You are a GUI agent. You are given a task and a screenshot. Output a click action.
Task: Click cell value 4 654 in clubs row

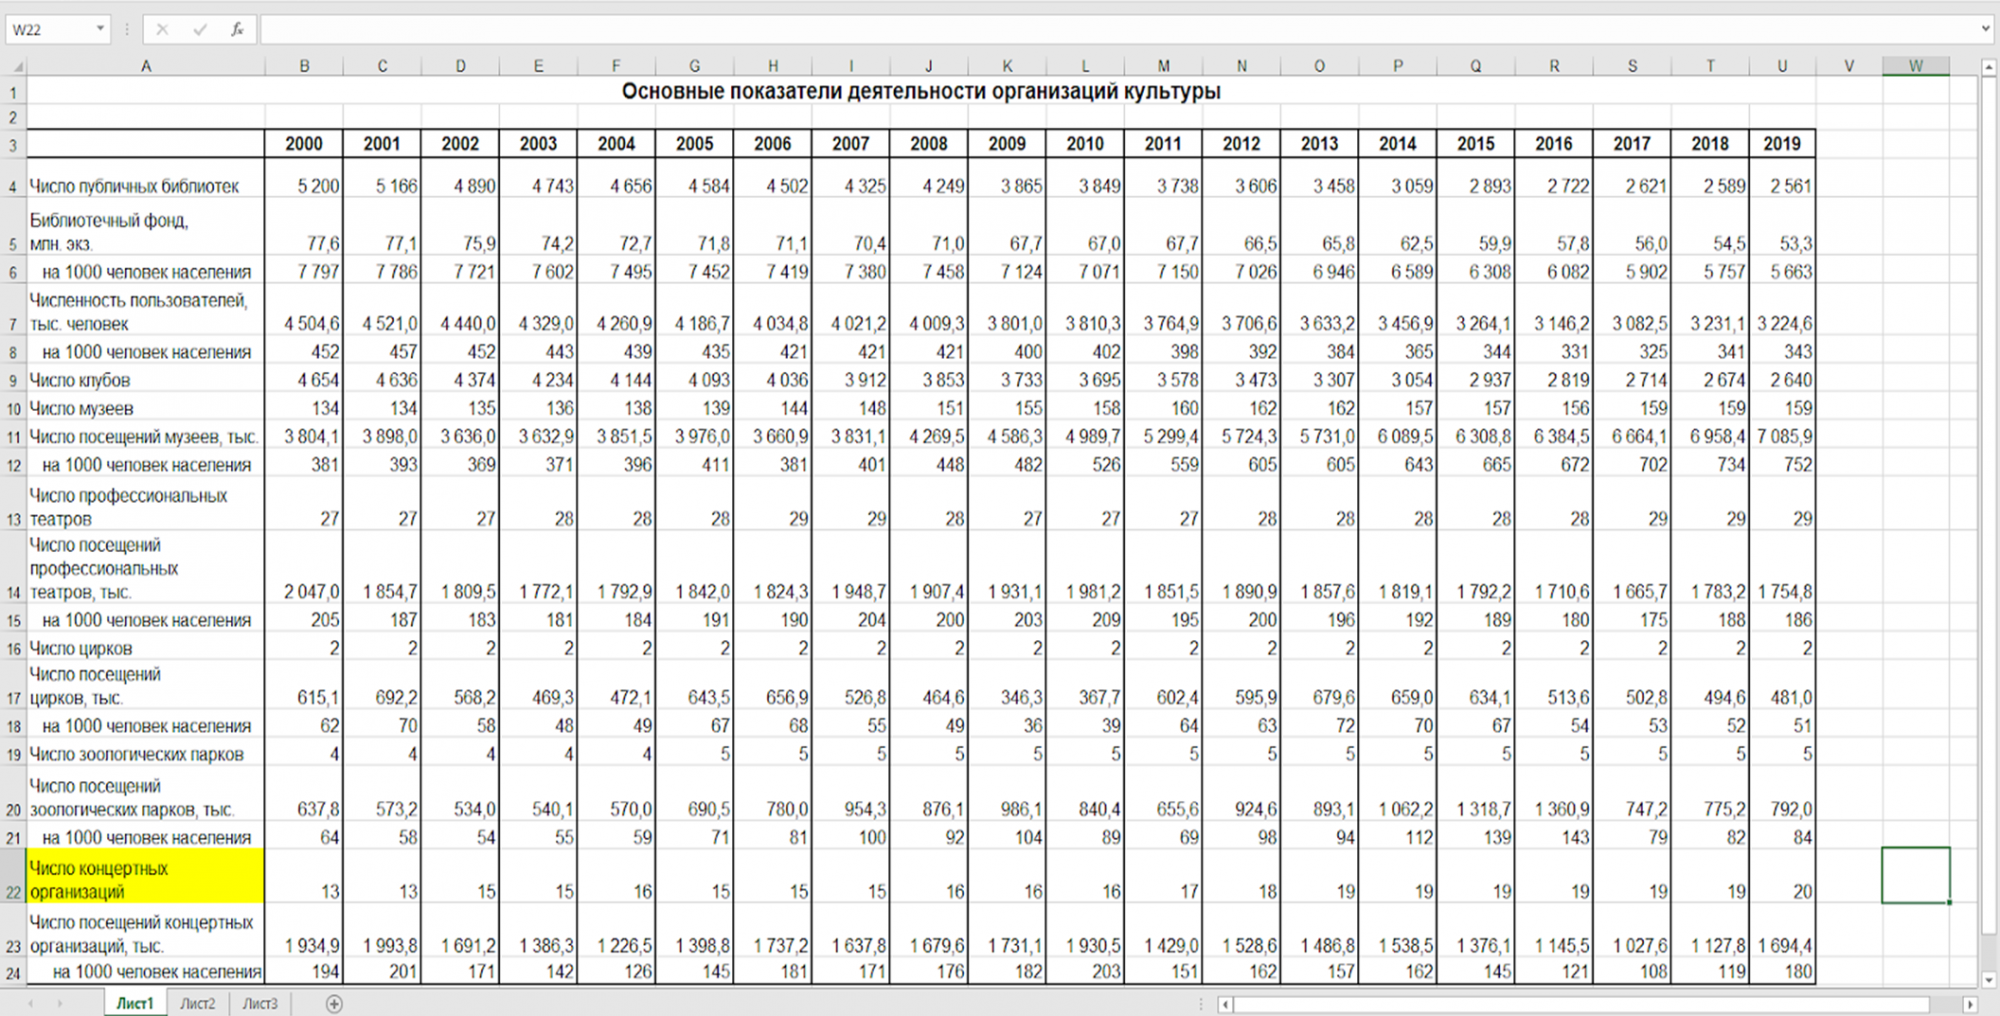click(304, 380)
